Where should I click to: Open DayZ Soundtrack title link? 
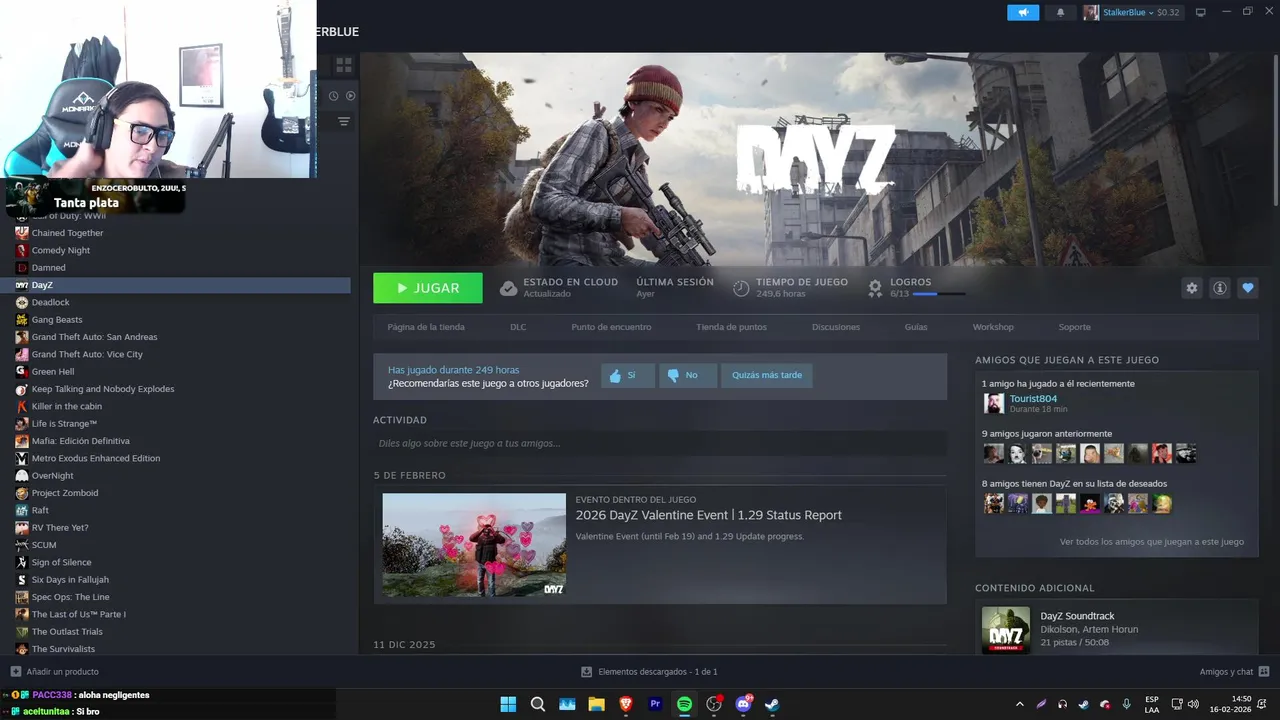pos(1077,616)
